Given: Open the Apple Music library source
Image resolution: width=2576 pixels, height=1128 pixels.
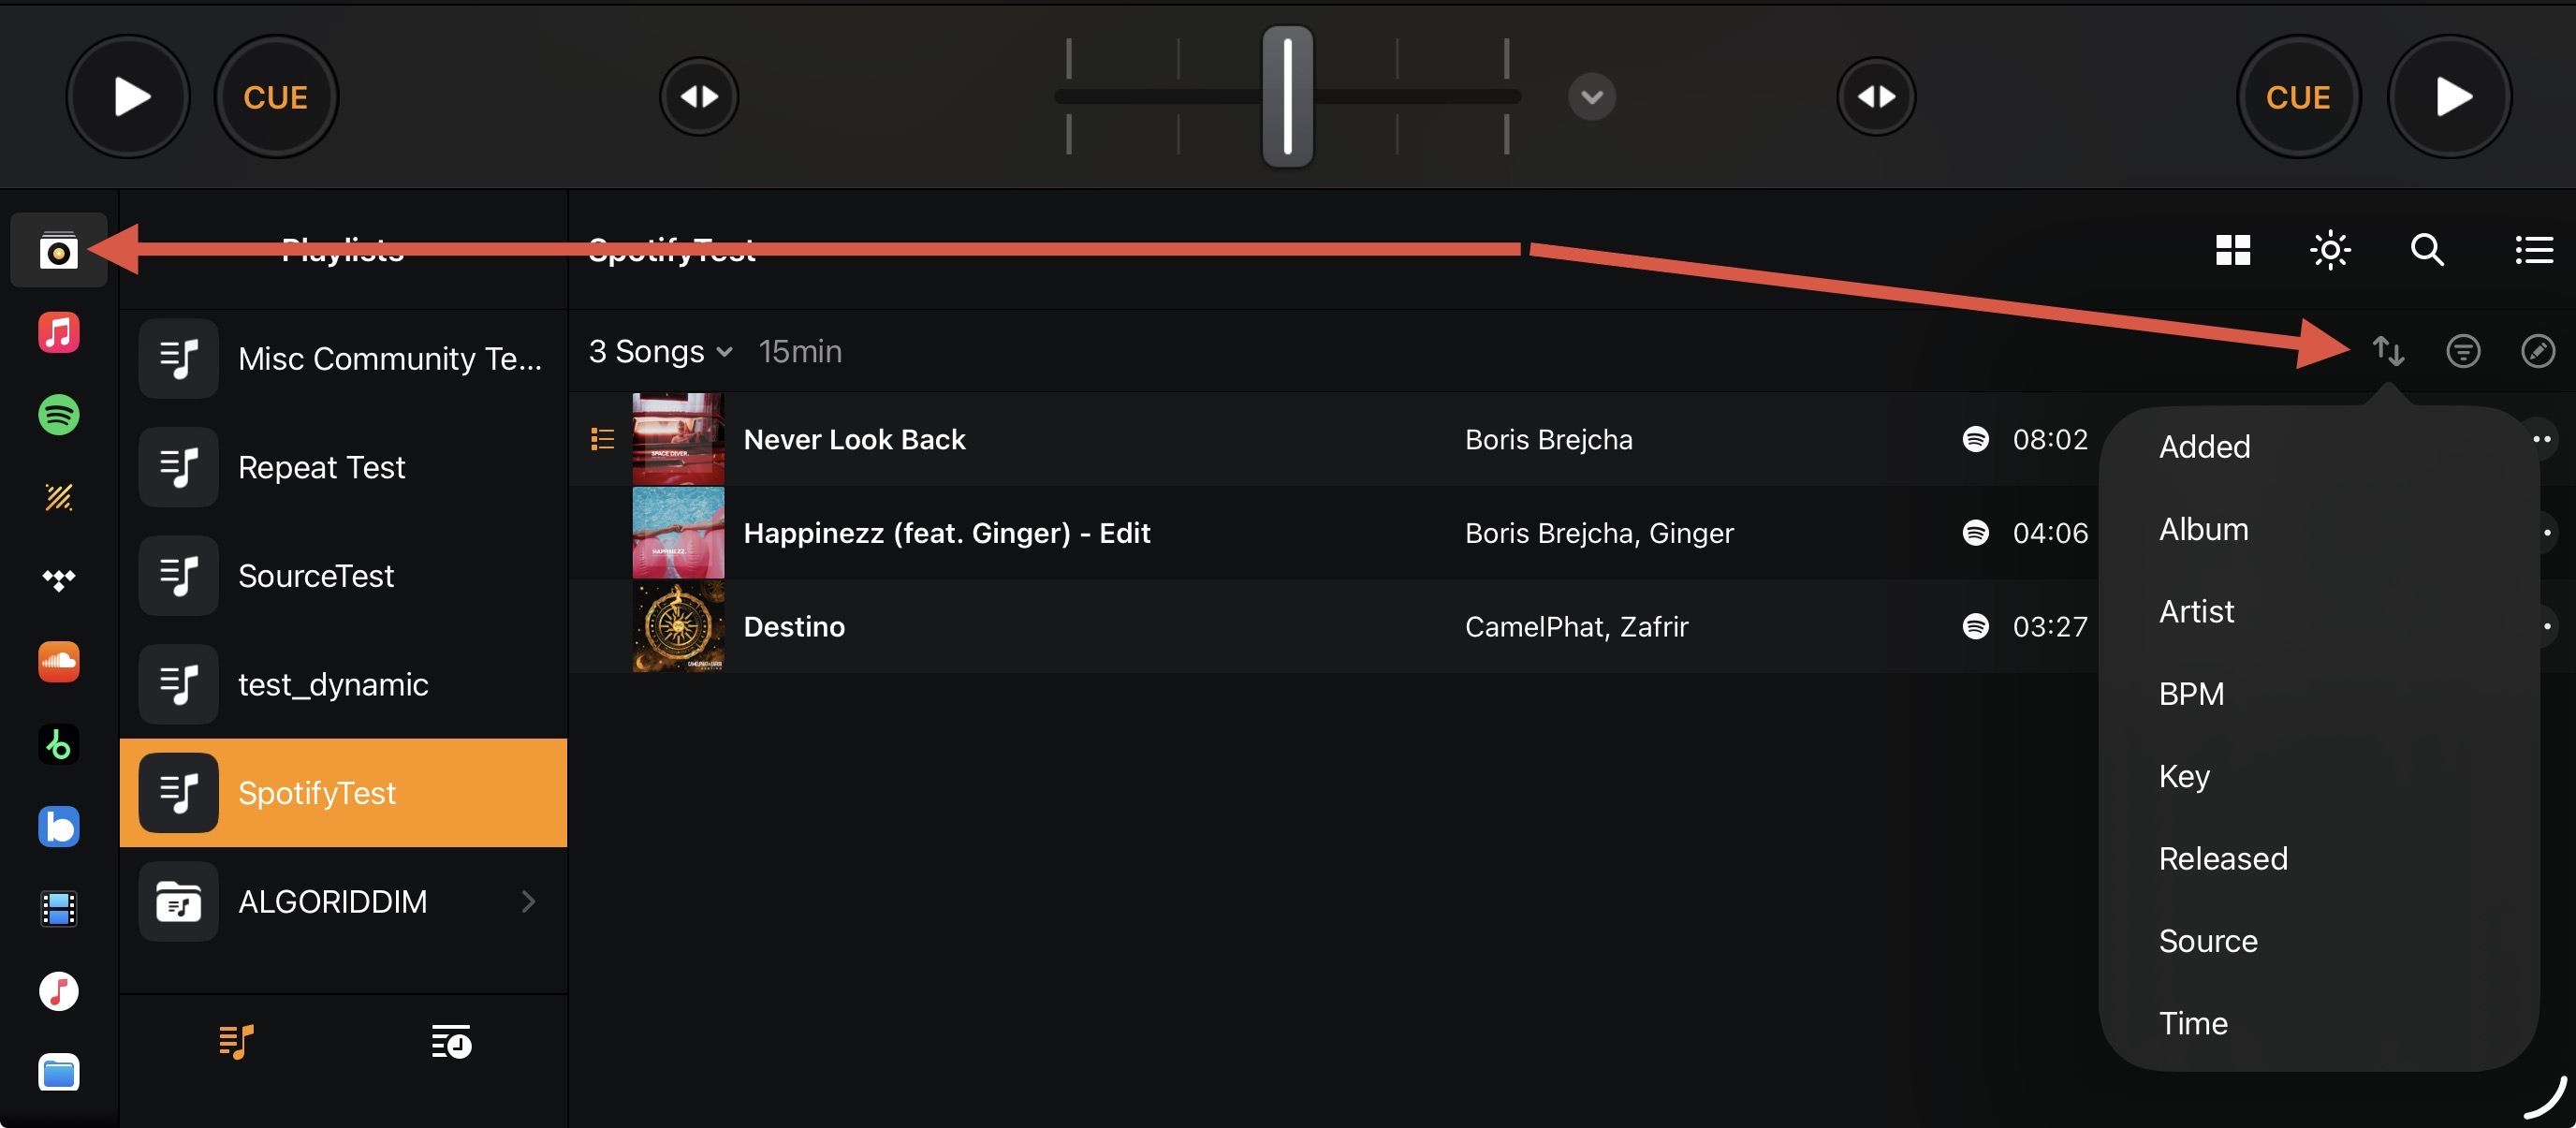Looking at the screenshot, I should 58,332.
